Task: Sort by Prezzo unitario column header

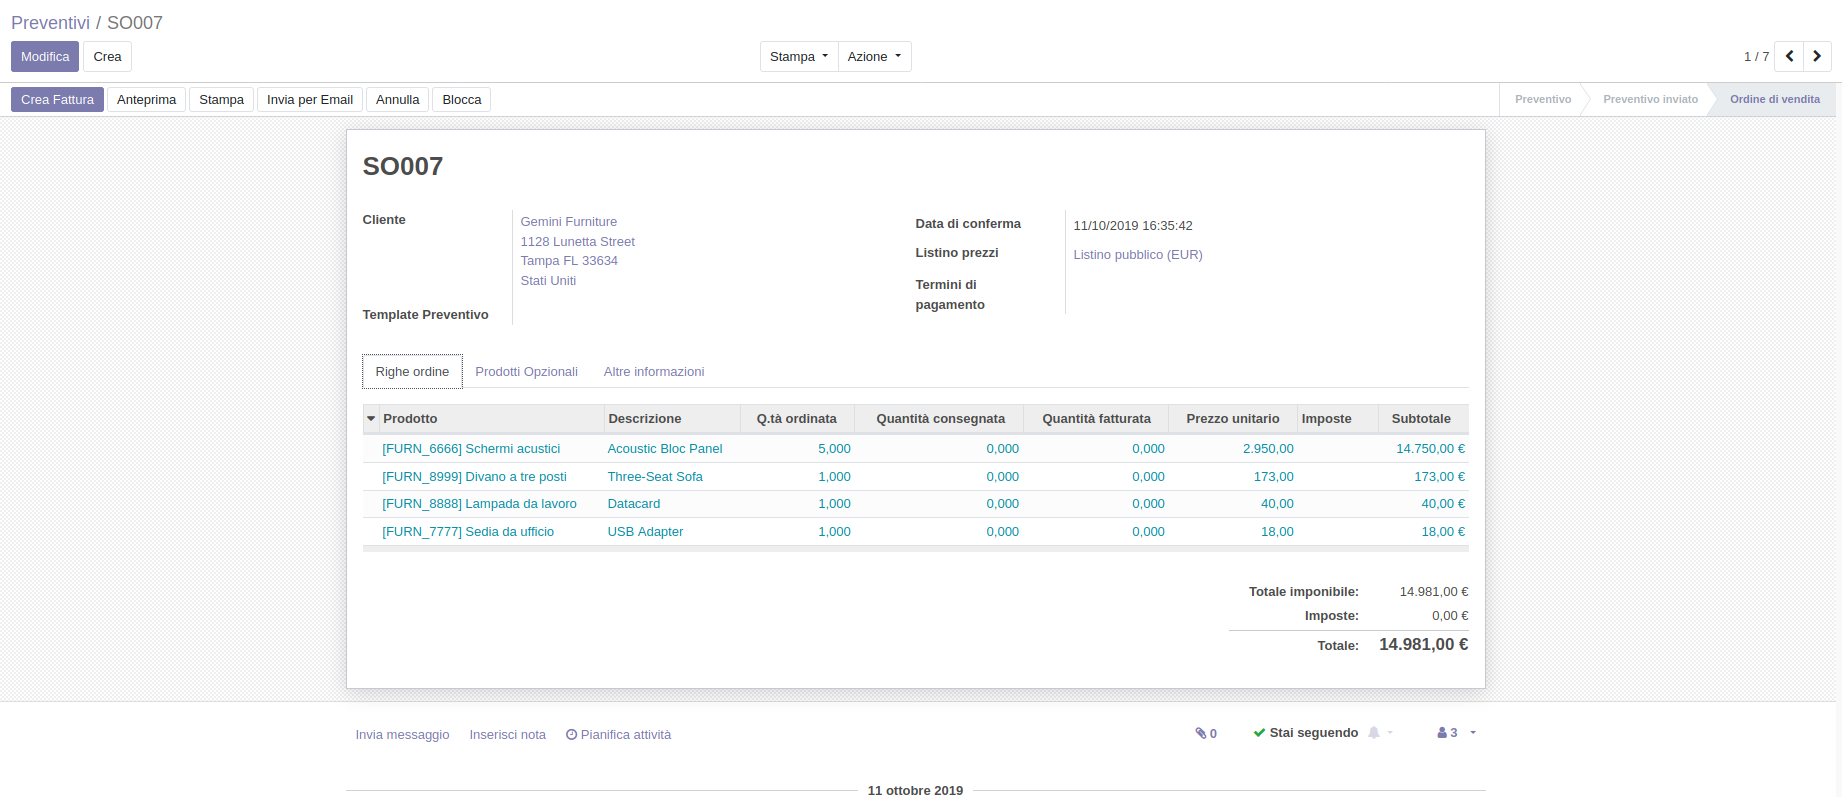Action: pyautogui.click(x=1232, y=419)
